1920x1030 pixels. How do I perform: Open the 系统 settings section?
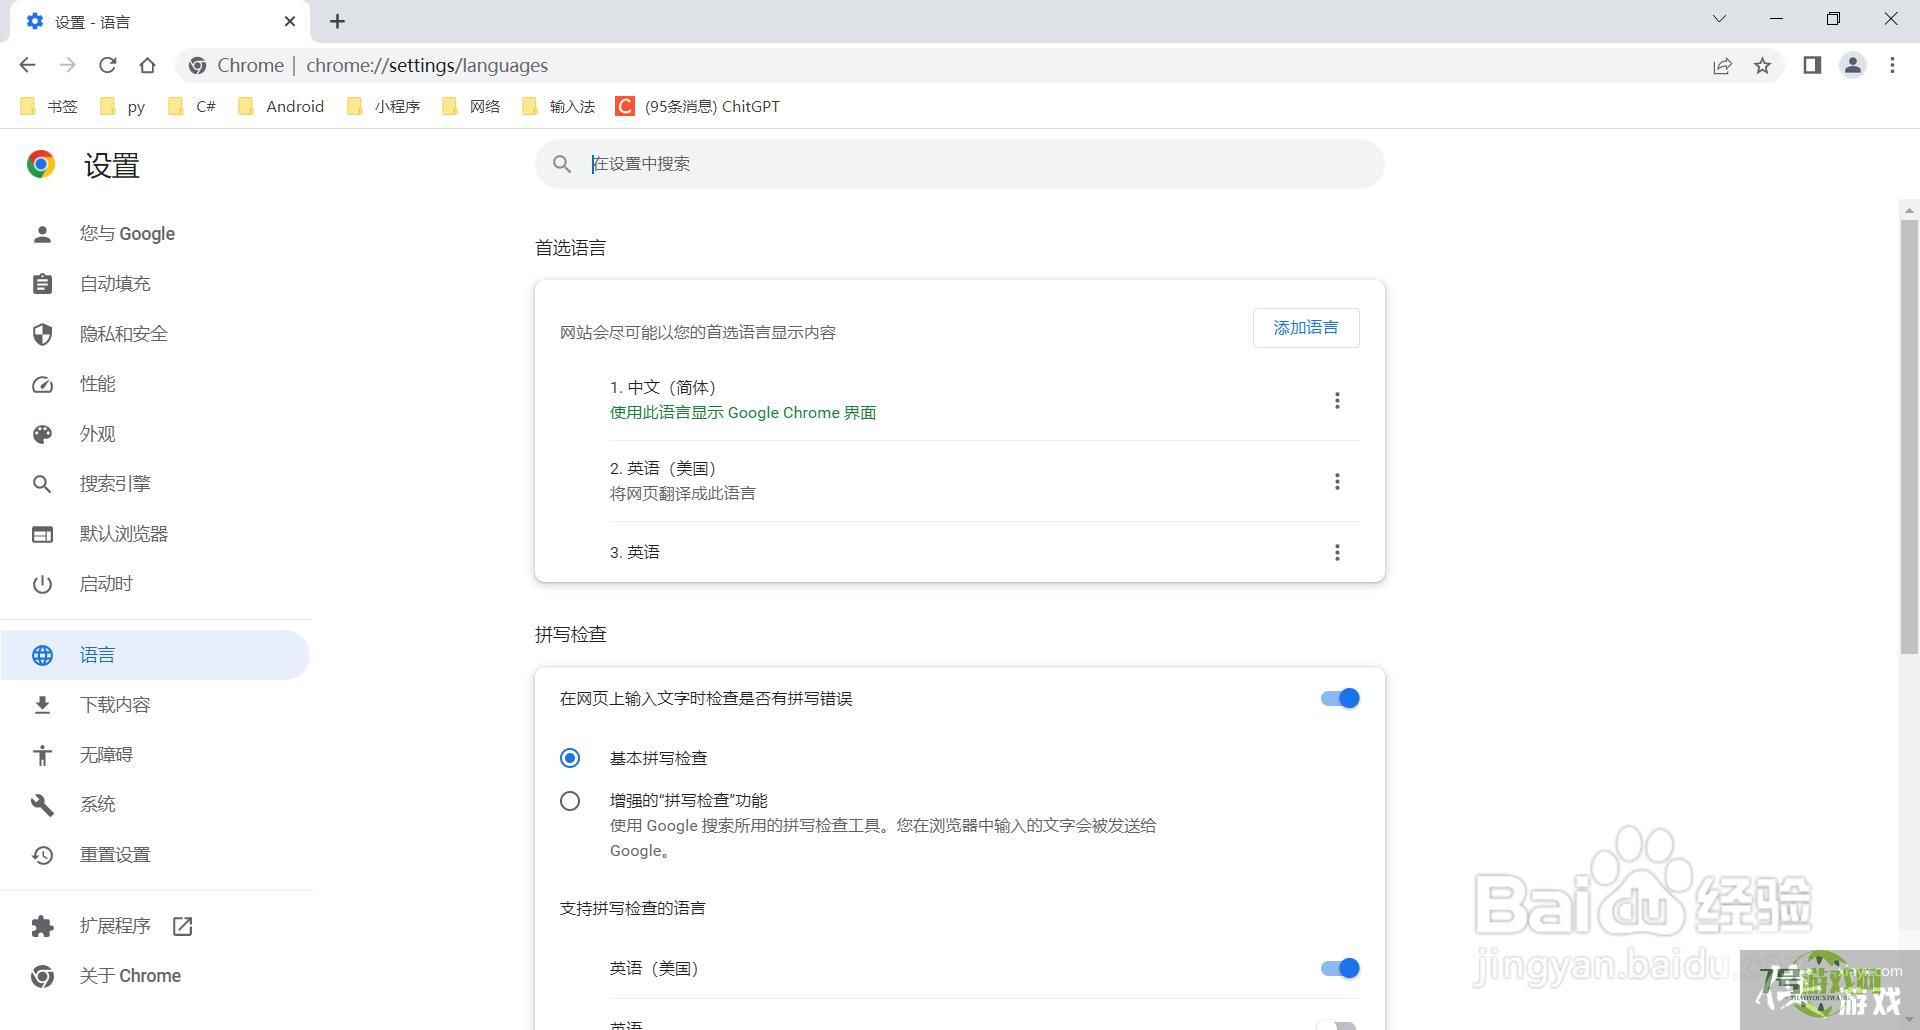point(156,805)
